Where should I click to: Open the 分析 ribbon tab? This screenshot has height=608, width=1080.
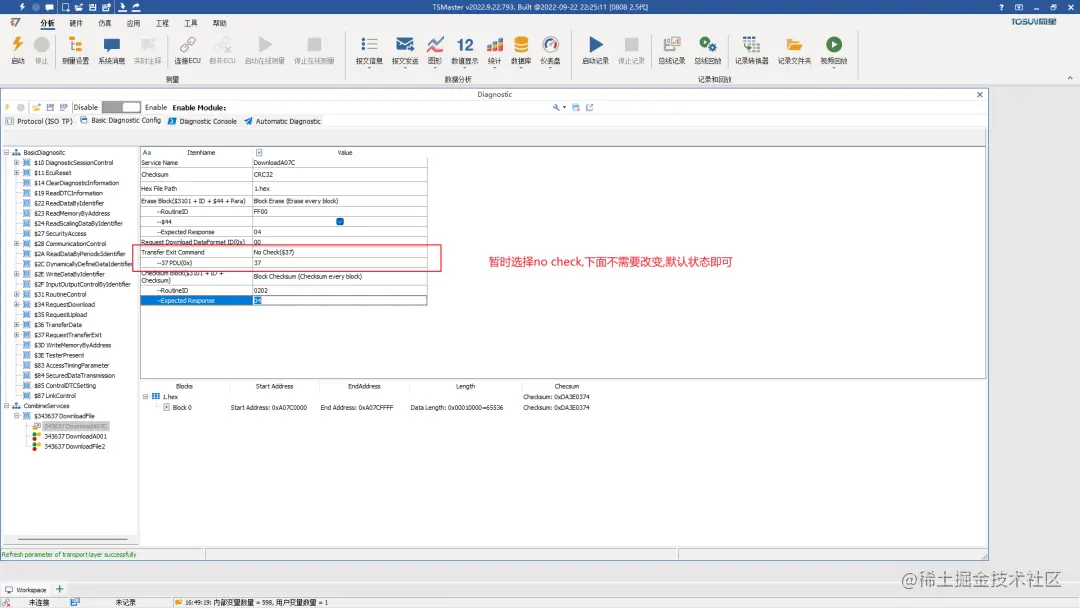pyautogui.click(x=47, y=23)
